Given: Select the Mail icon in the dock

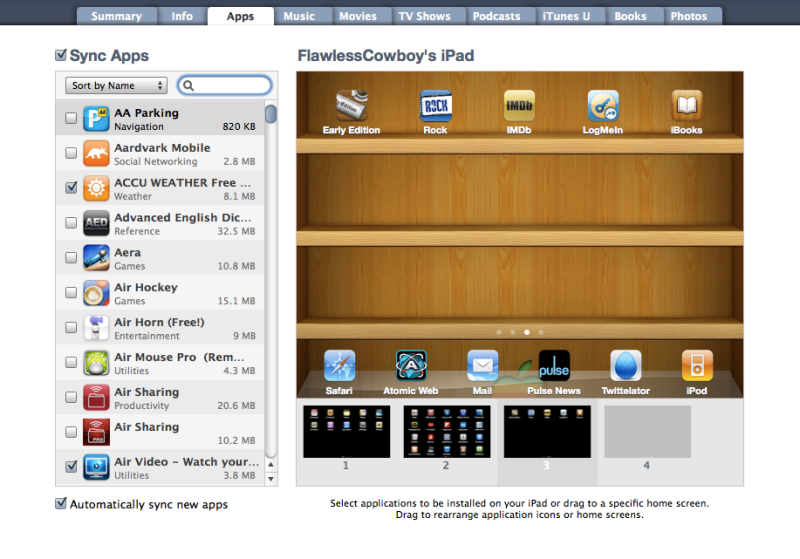Looking at the screenshot, I should (482, 365).
